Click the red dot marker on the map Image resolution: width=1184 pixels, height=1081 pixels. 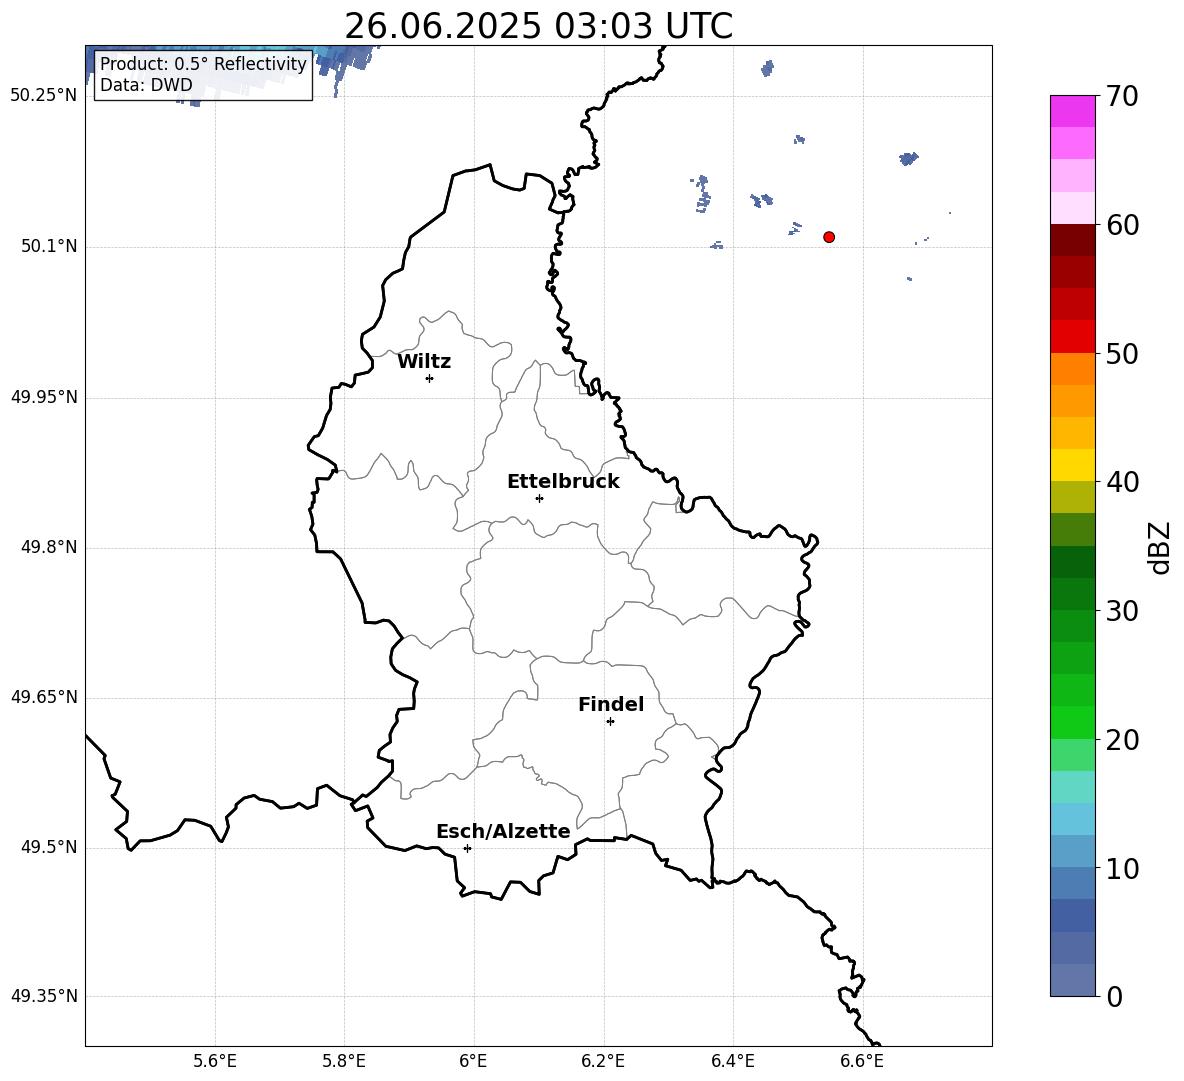(829, 237)
